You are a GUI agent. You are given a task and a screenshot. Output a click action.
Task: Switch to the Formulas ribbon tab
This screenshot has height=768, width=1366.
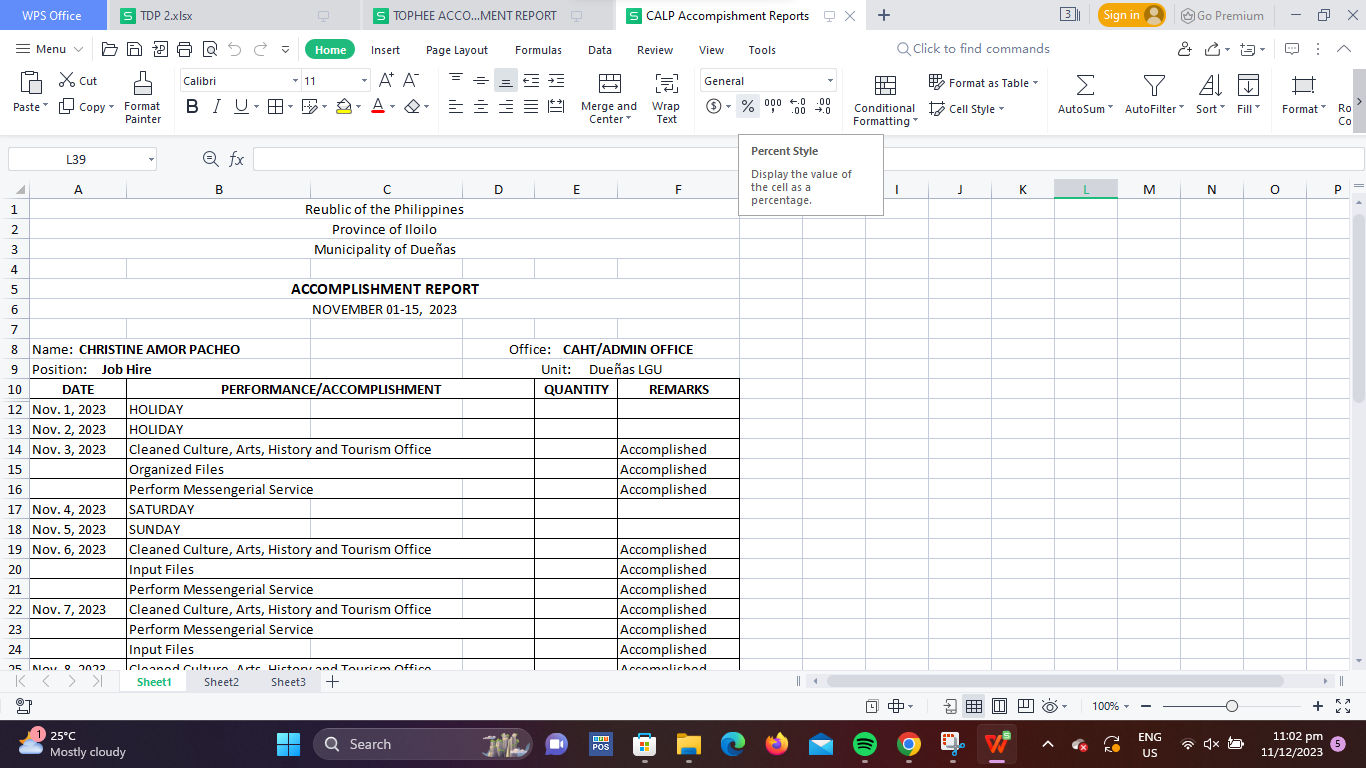538,49
